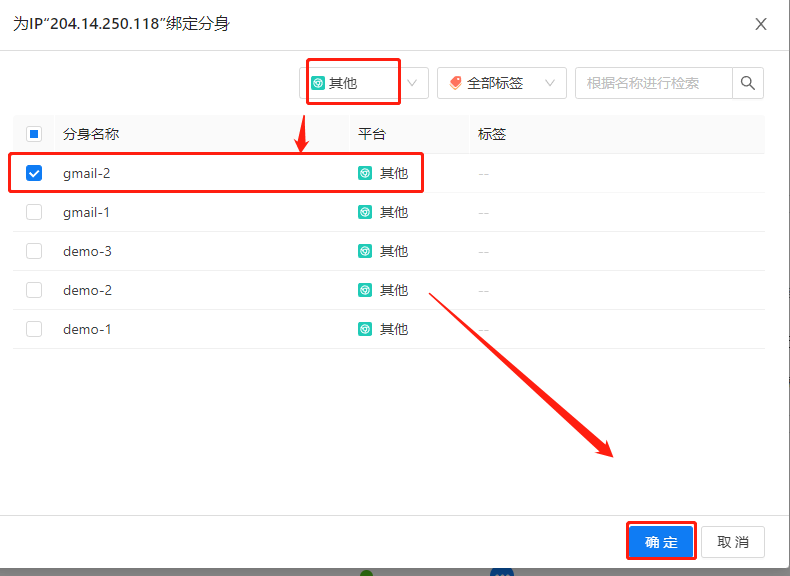Viewport: 790px width, 576px height.
Task: Toggle the select-all header checkbox
Action: 34,134
